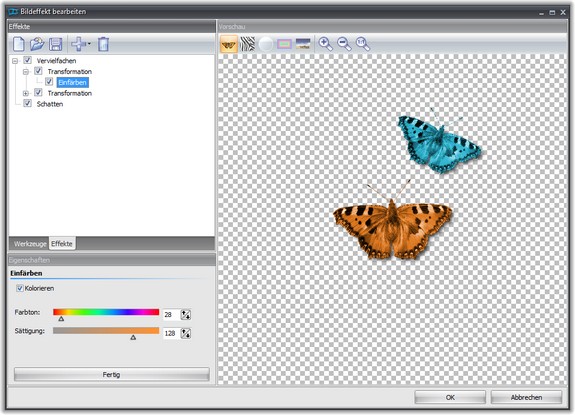The height and width of the screenshot is (415, 575).
Task: Confirm with the OK button
Action: tap(450, 397)
